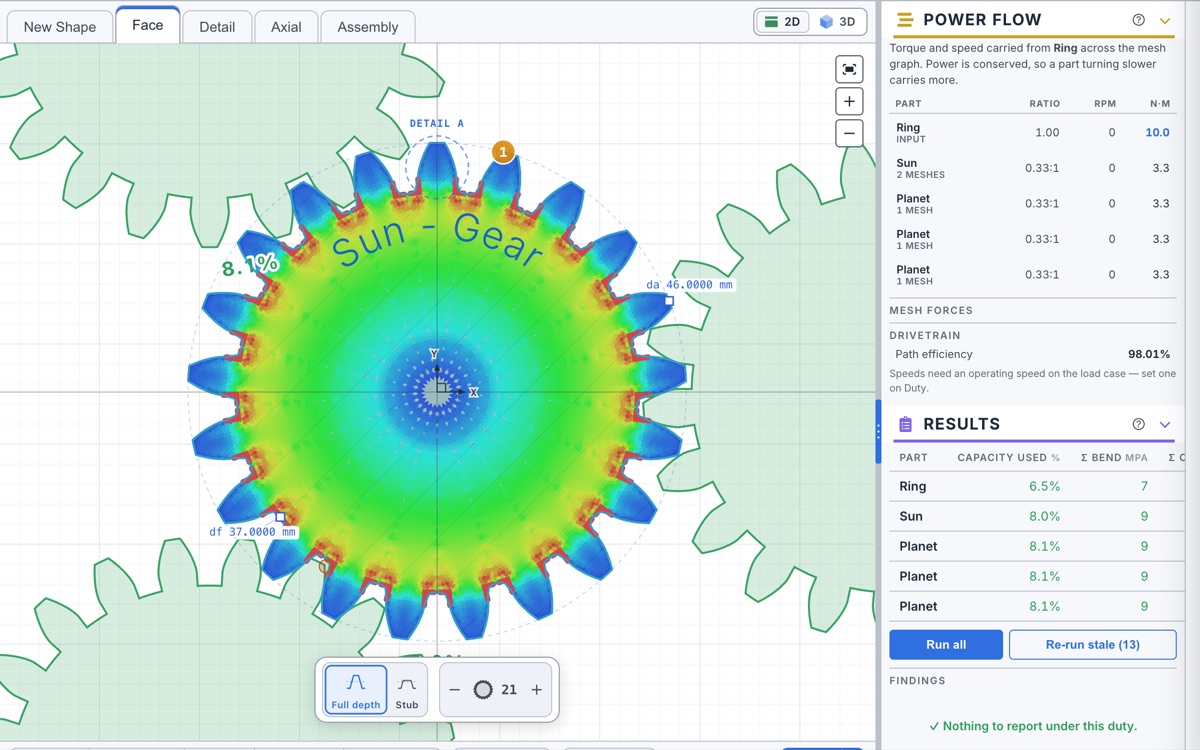Click the gear icon beside tooth count

pos(483,690)
